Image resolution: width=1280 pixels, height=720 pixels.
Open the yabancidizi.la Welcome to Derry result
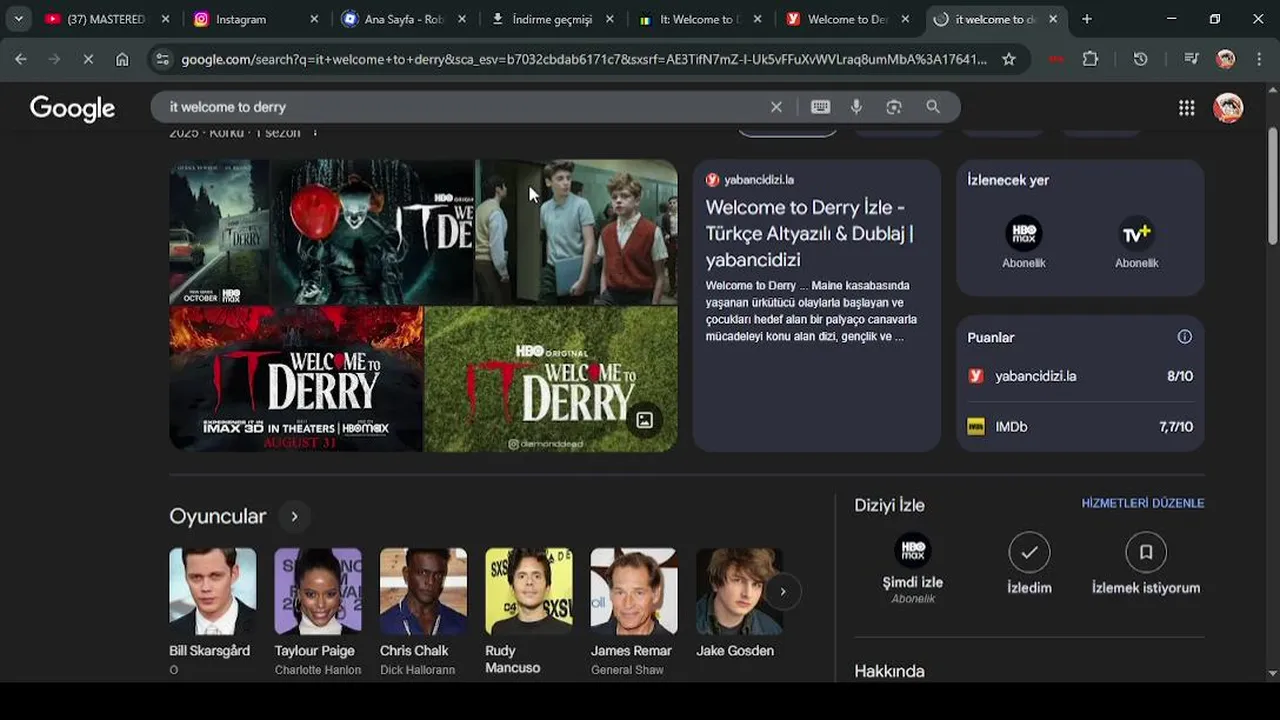809,233
